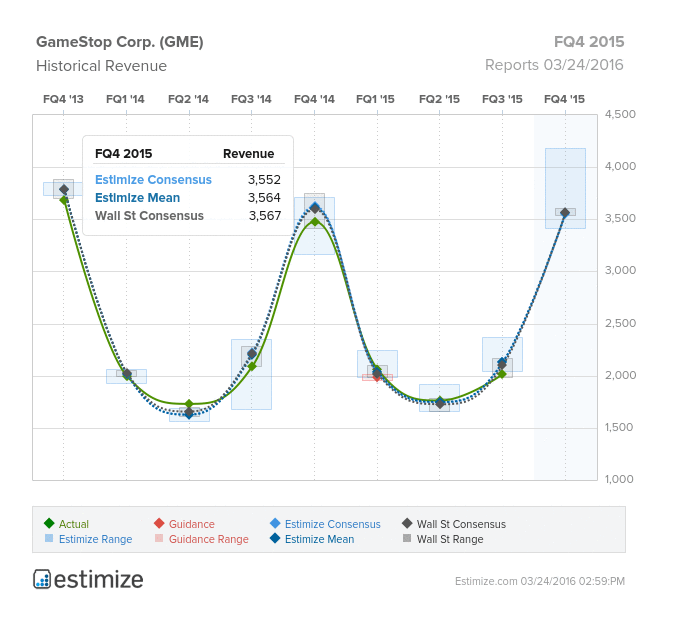Click the 3,564 tooltip value
This screenshot has height=620, width=675.
(x=264, y=198)
